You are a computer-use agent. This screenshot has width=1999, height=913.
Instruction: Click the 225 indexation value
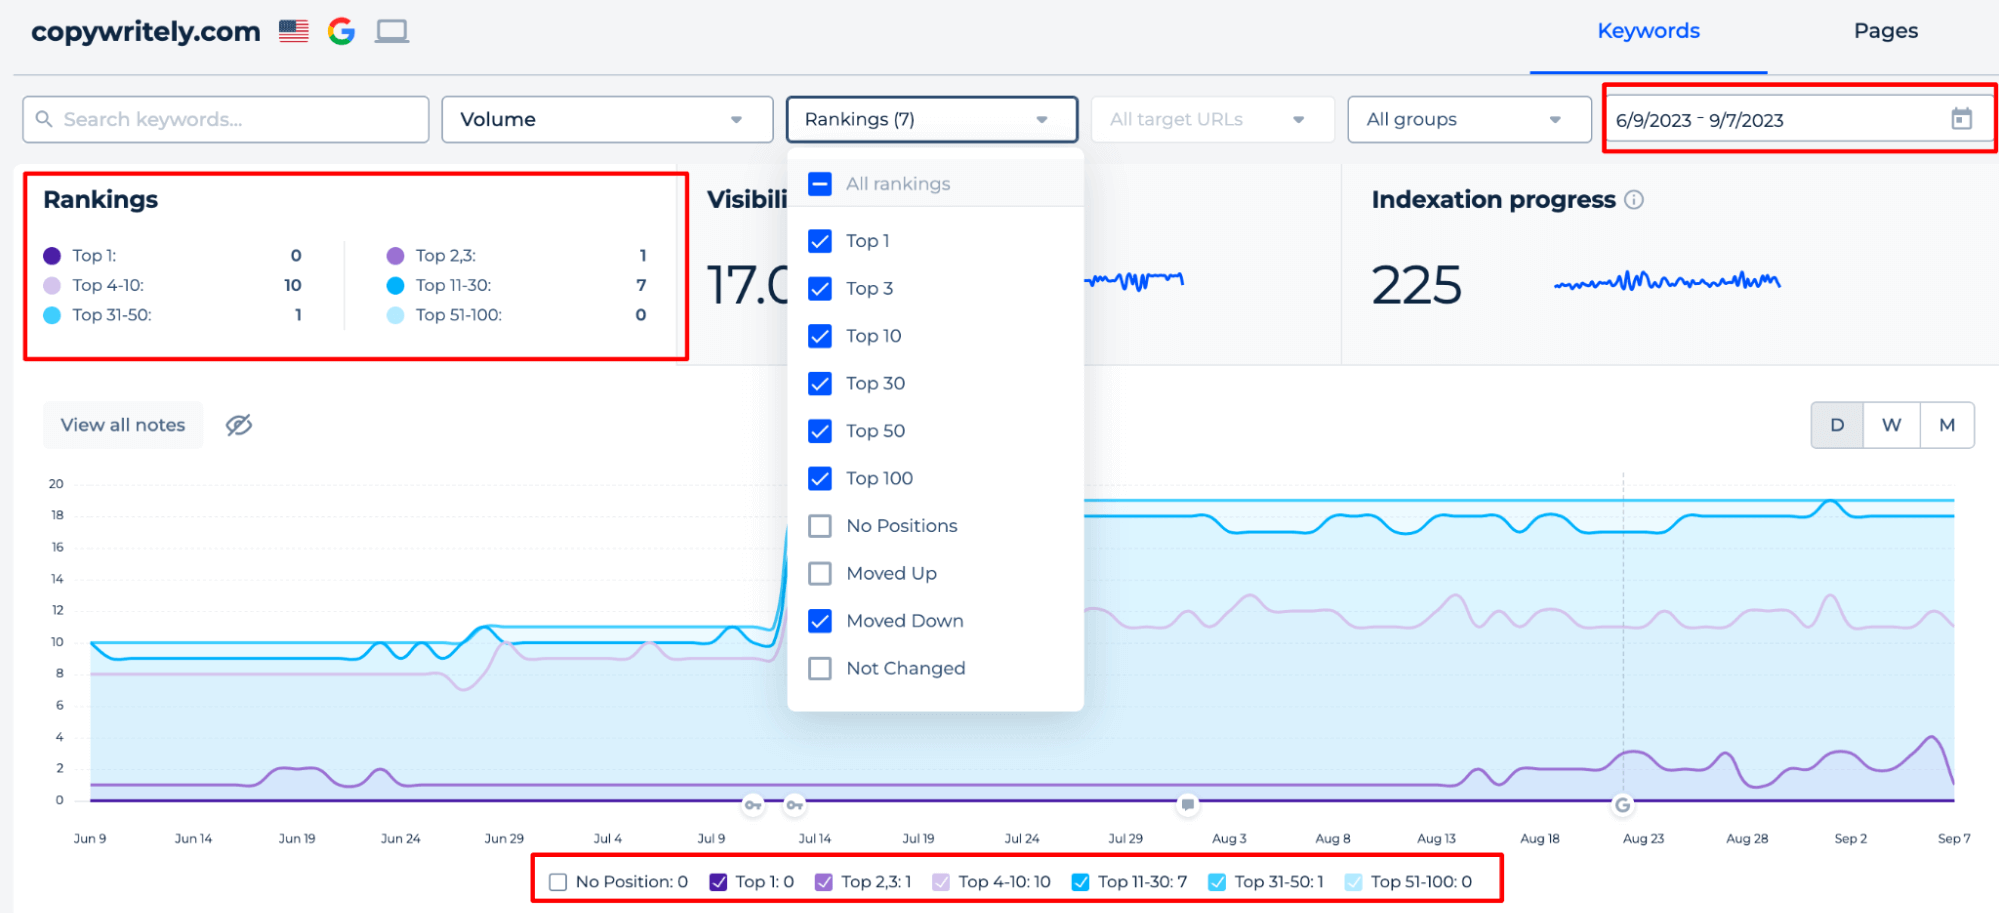(x=1416, y=285)
